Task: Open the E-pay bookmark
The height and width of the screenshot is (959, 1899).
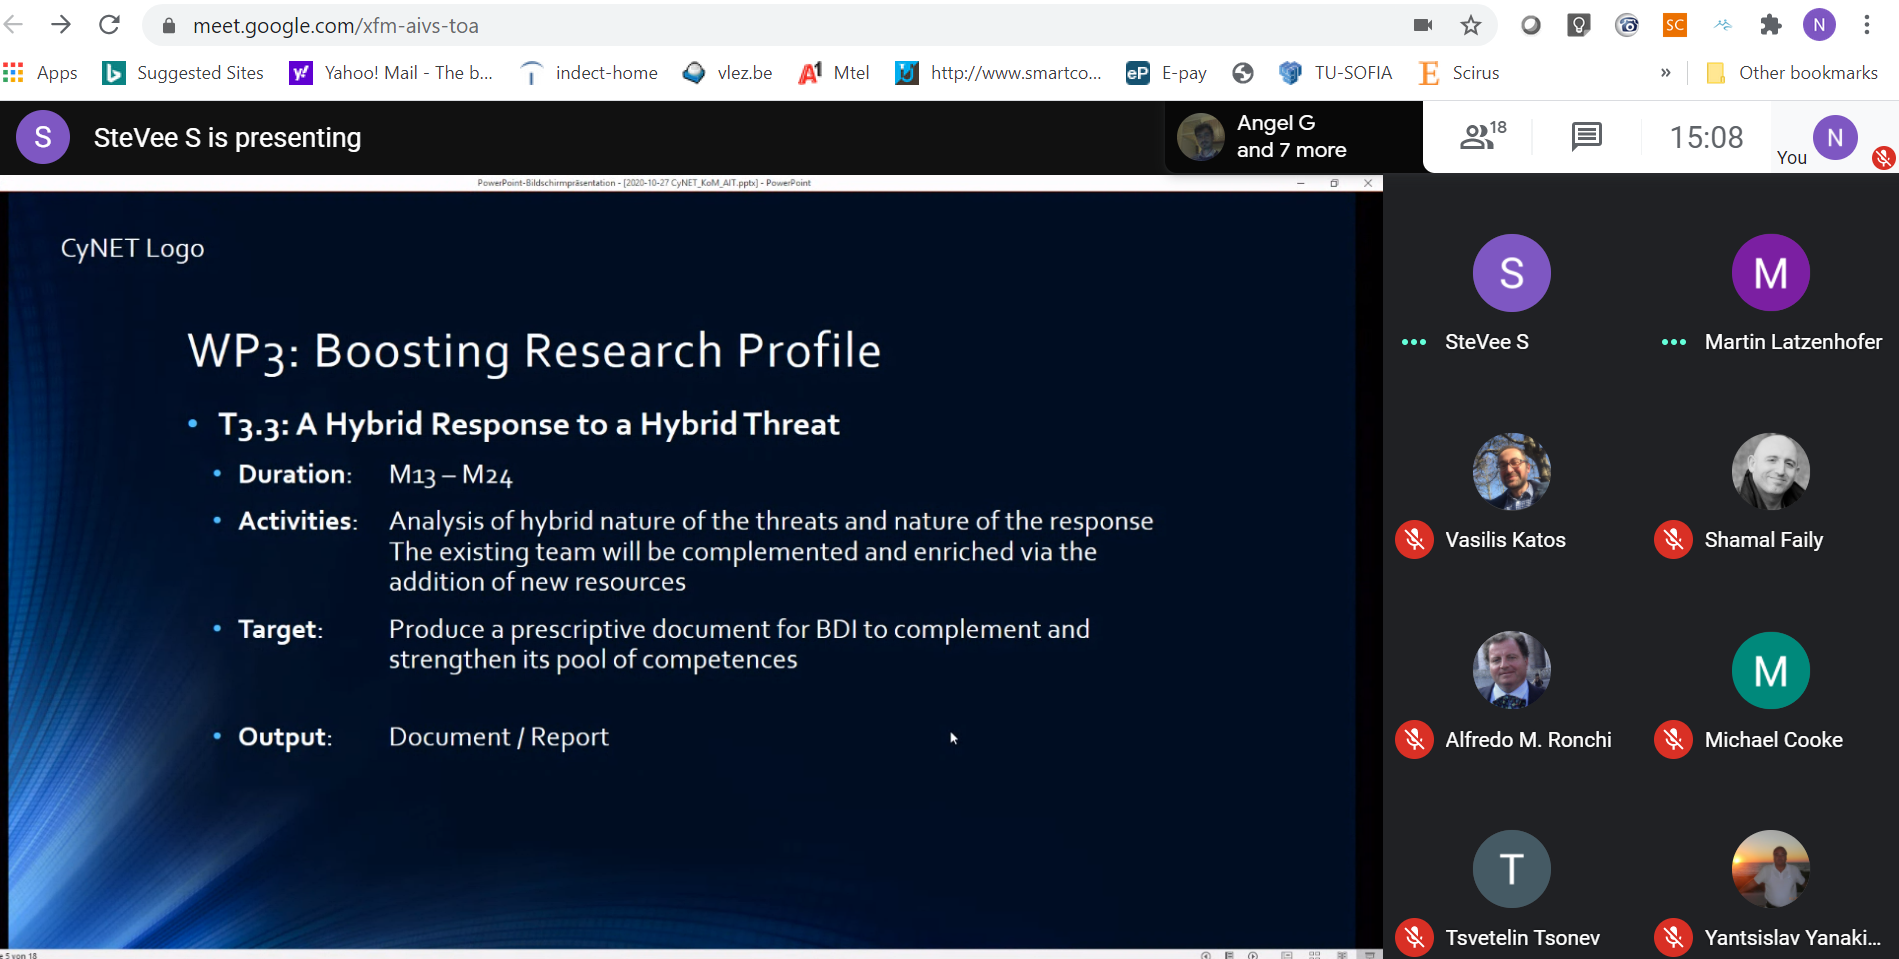Action: click(1166, 73)
